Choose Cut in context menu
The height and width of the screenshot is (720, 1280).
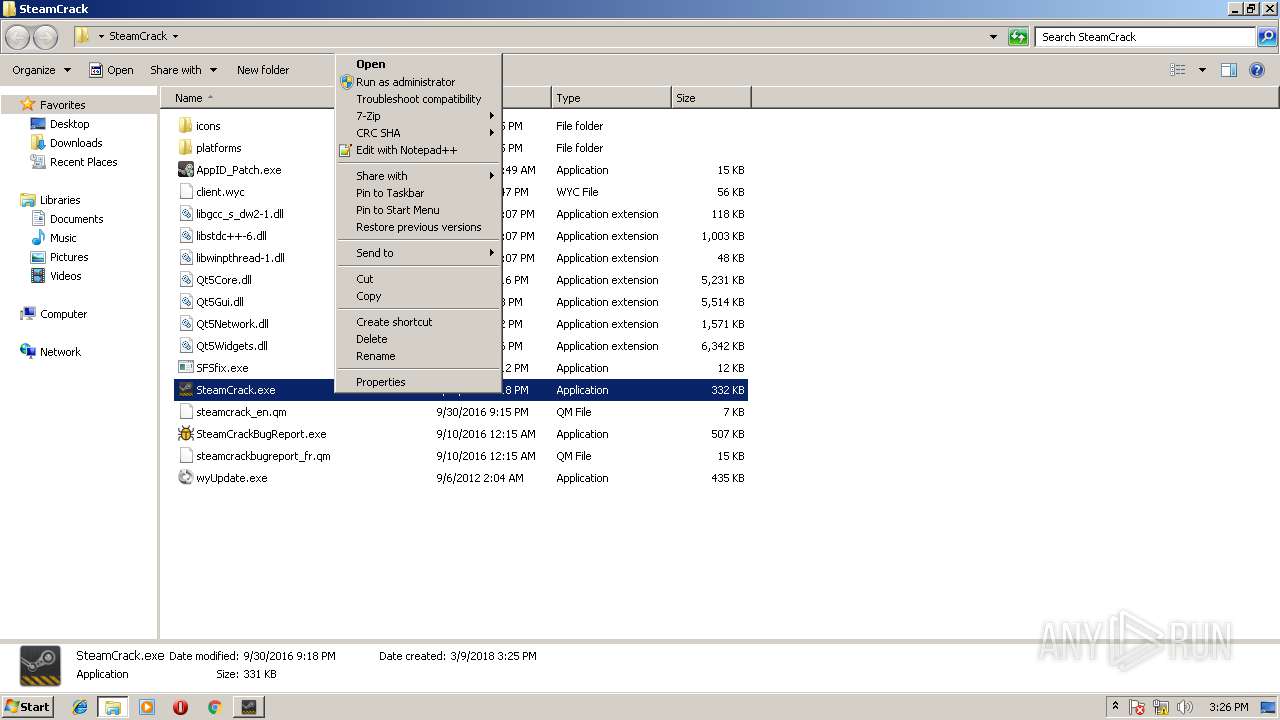pyautogui.click(x=418, y=279)
